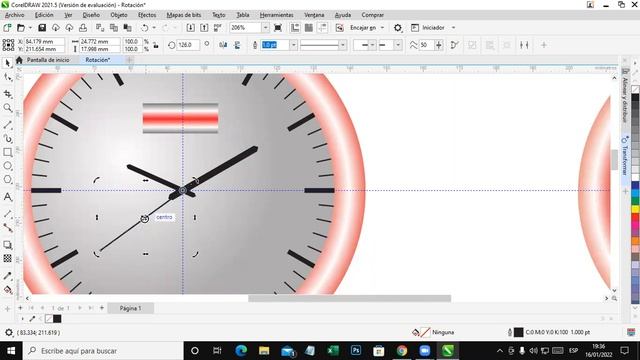Select the Drop Shadow tool
The width and height of the screenshot is (640, 360).
tap(7, 245)
